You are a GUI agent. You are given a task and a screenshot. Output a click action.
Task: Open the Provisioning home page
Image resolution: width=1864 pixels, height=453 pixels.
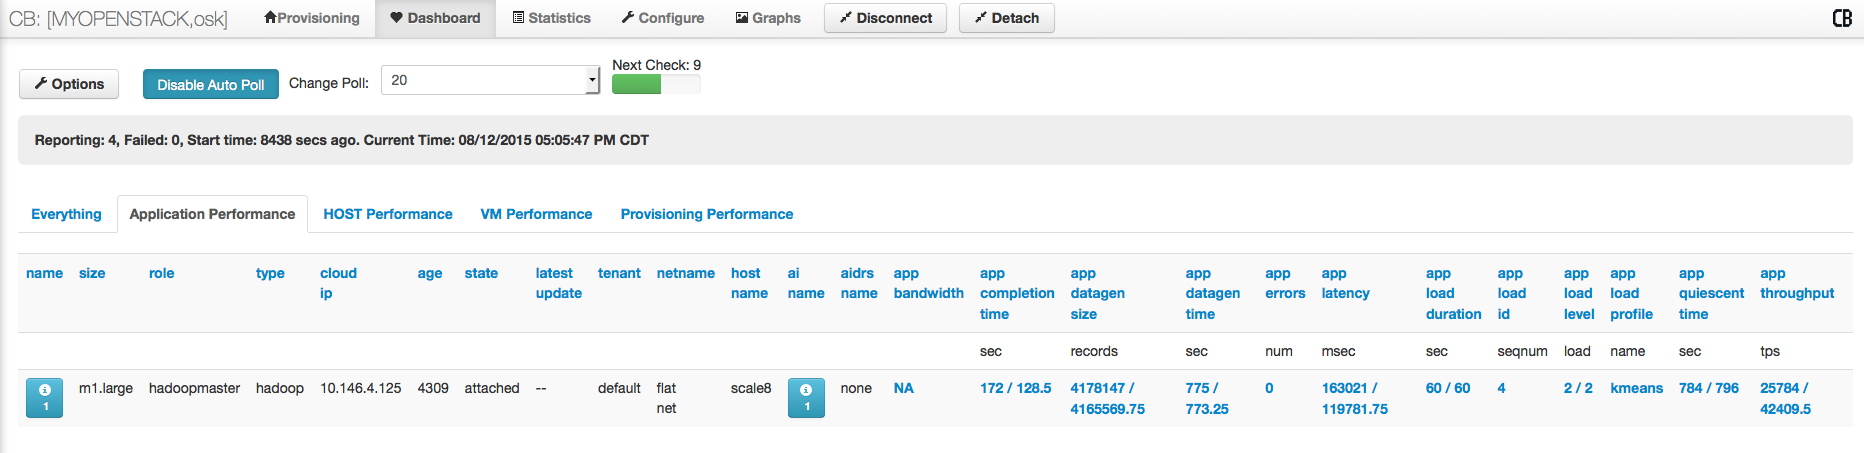pyautogui.click(x=312, y=18)
